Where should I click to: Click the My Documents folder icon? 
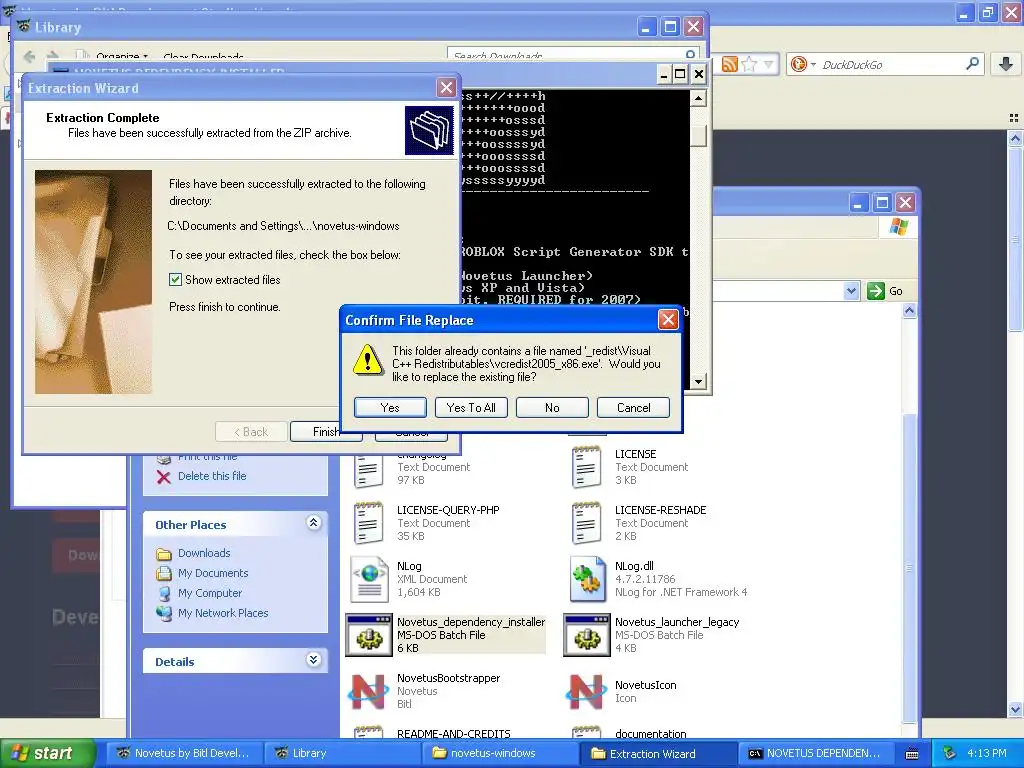click(x=164, y=573)
